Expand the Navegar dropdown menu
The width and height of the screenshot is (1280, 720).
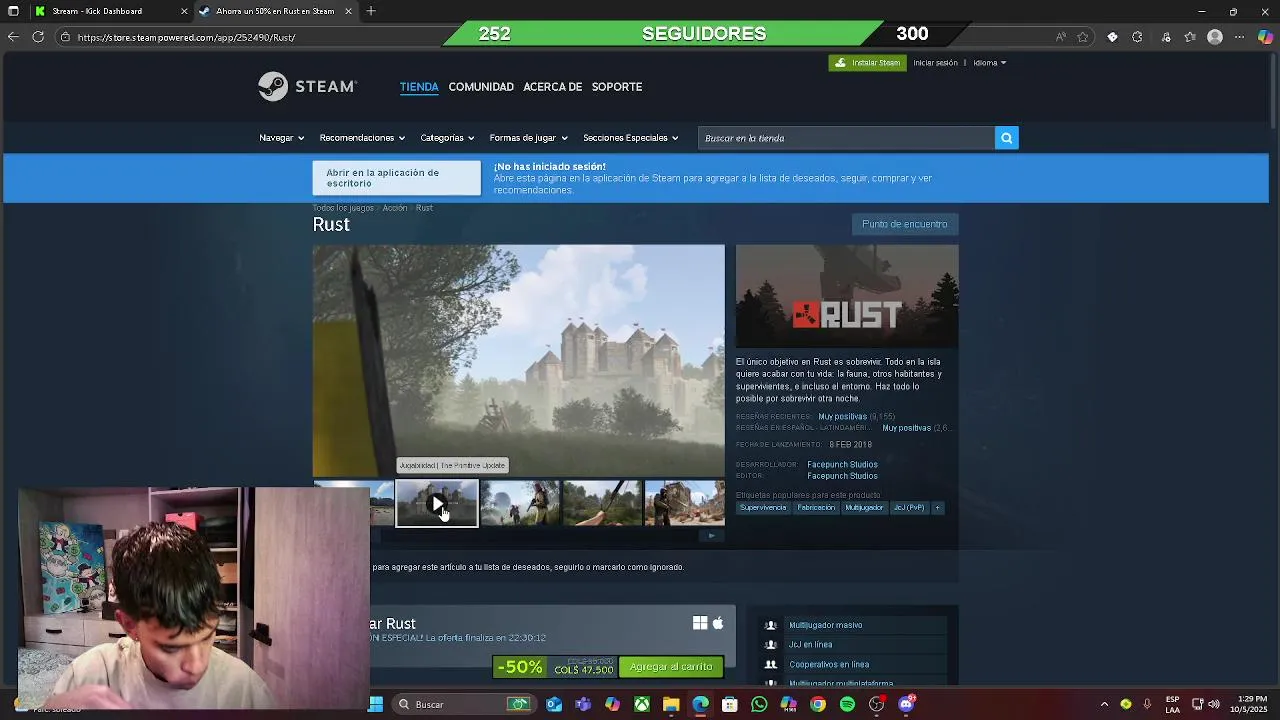tap(281, 138)
